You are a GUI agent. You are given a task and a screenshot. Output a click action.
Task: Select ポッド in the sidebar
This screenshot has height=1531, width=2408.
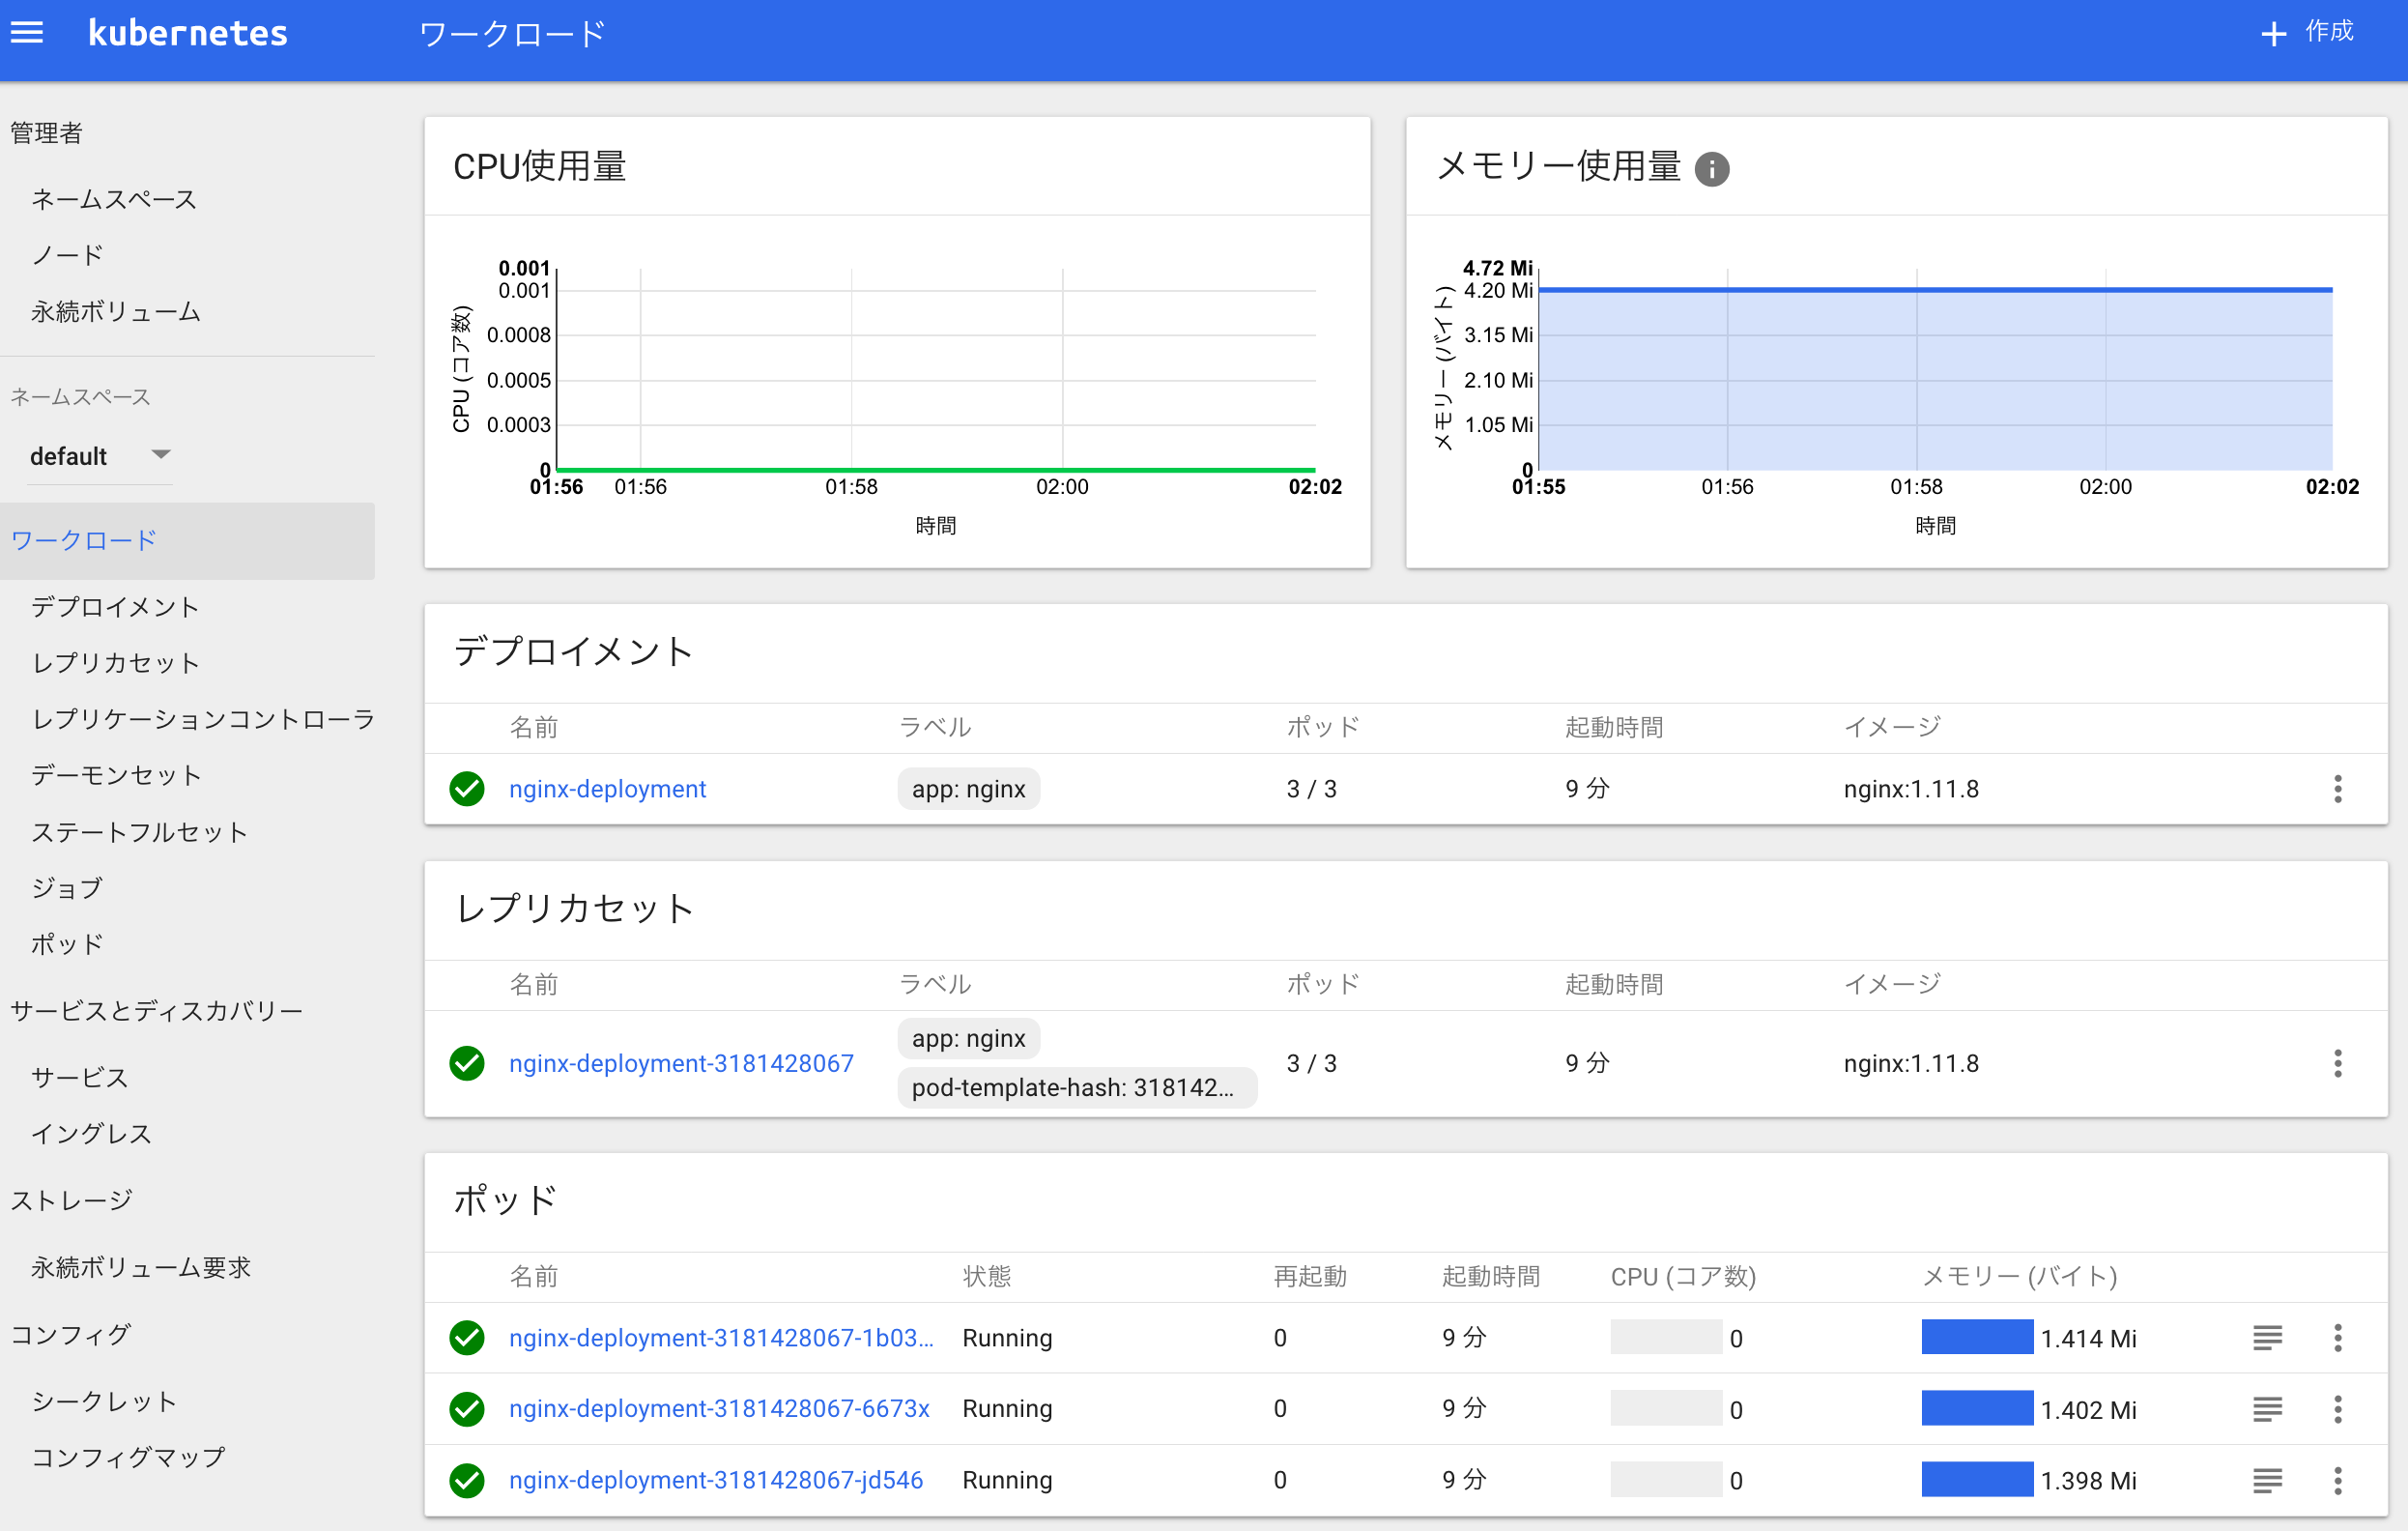(67, 944)
